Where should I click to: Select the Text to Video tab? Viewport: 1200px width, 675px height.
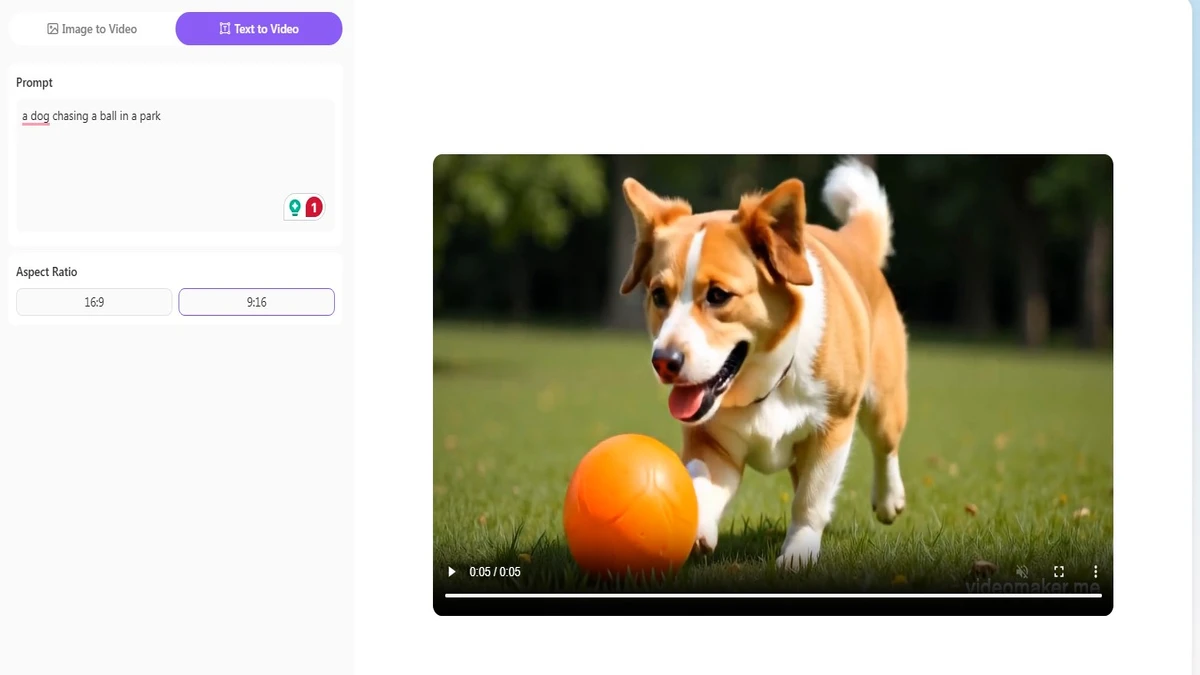[259, 29]
